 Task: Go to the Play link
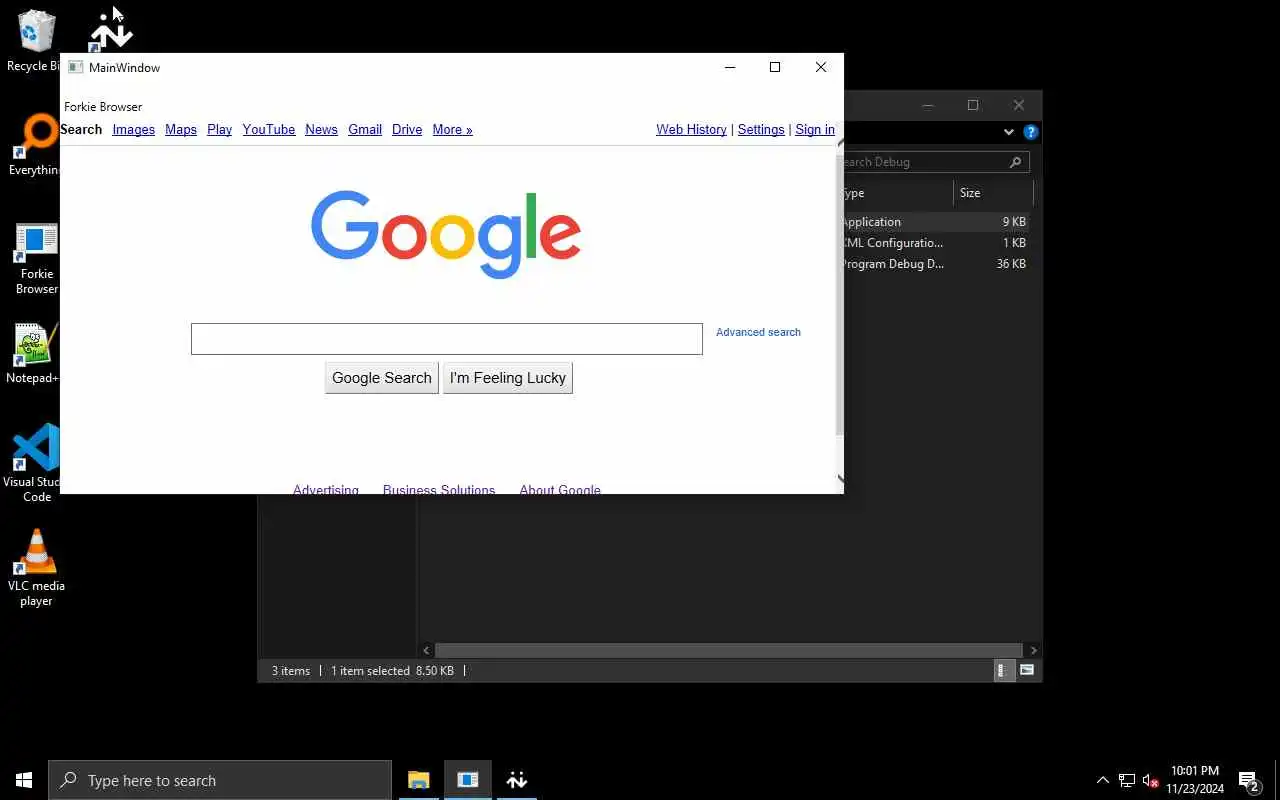[219, 129]
